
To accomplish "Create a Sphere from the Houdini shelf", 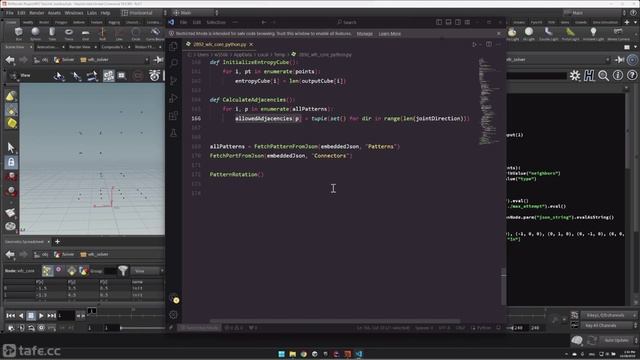I will point(36,34).
